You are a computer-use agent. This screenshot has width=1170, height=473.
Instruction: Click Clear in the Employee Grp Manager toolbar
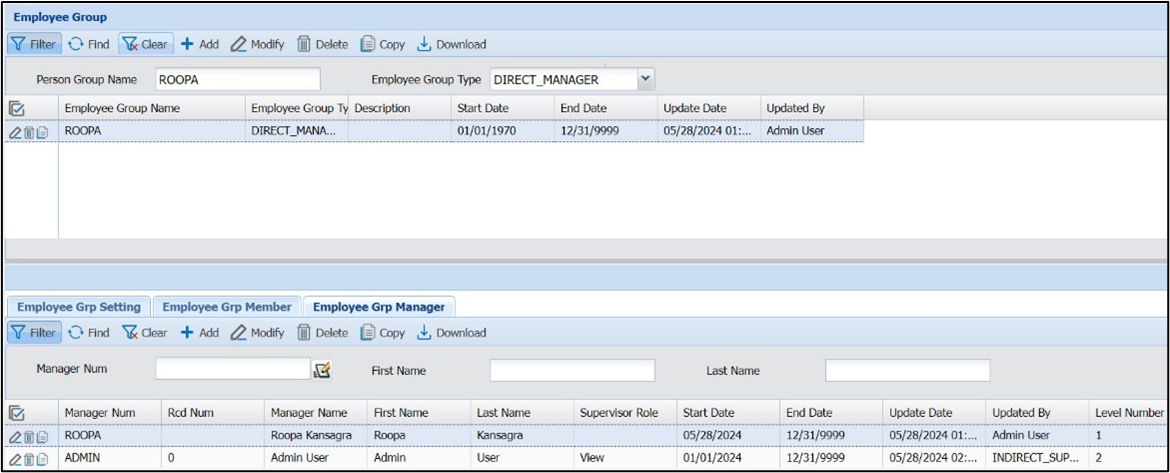[x=145, y=333]
